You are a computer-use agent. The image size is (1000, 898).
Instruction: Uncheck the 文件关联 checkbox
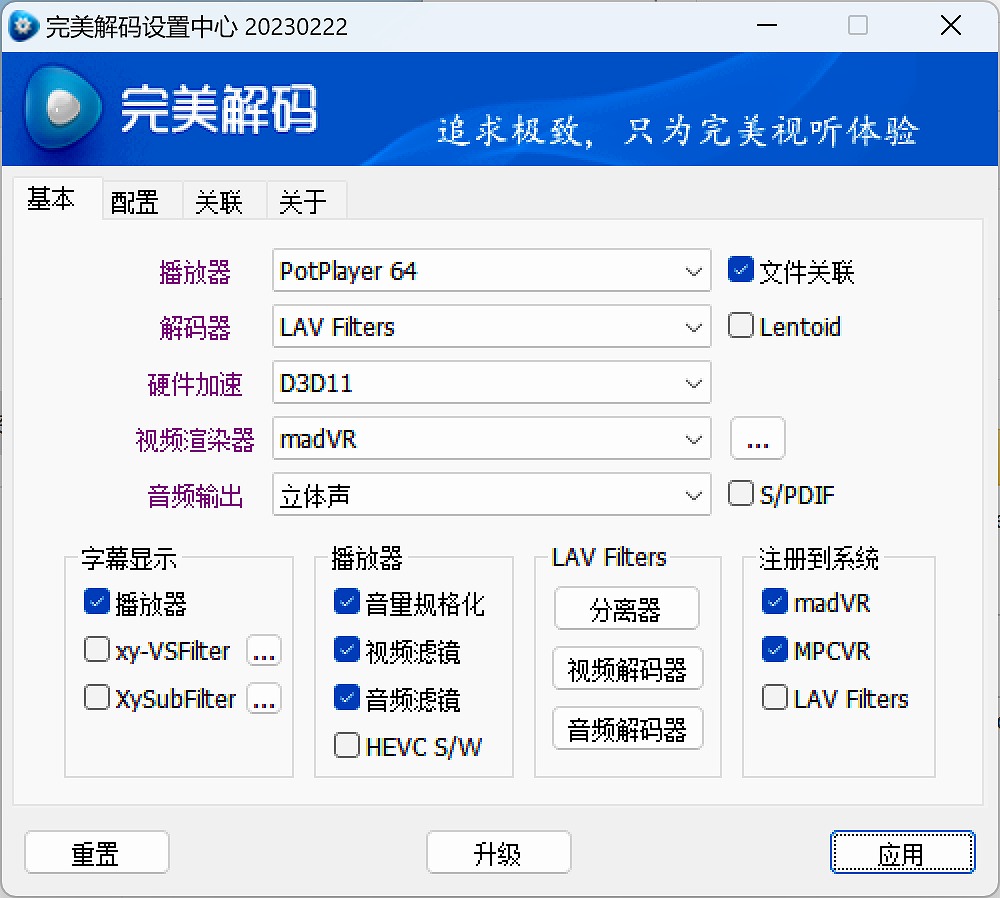click(x=740, y=270)
